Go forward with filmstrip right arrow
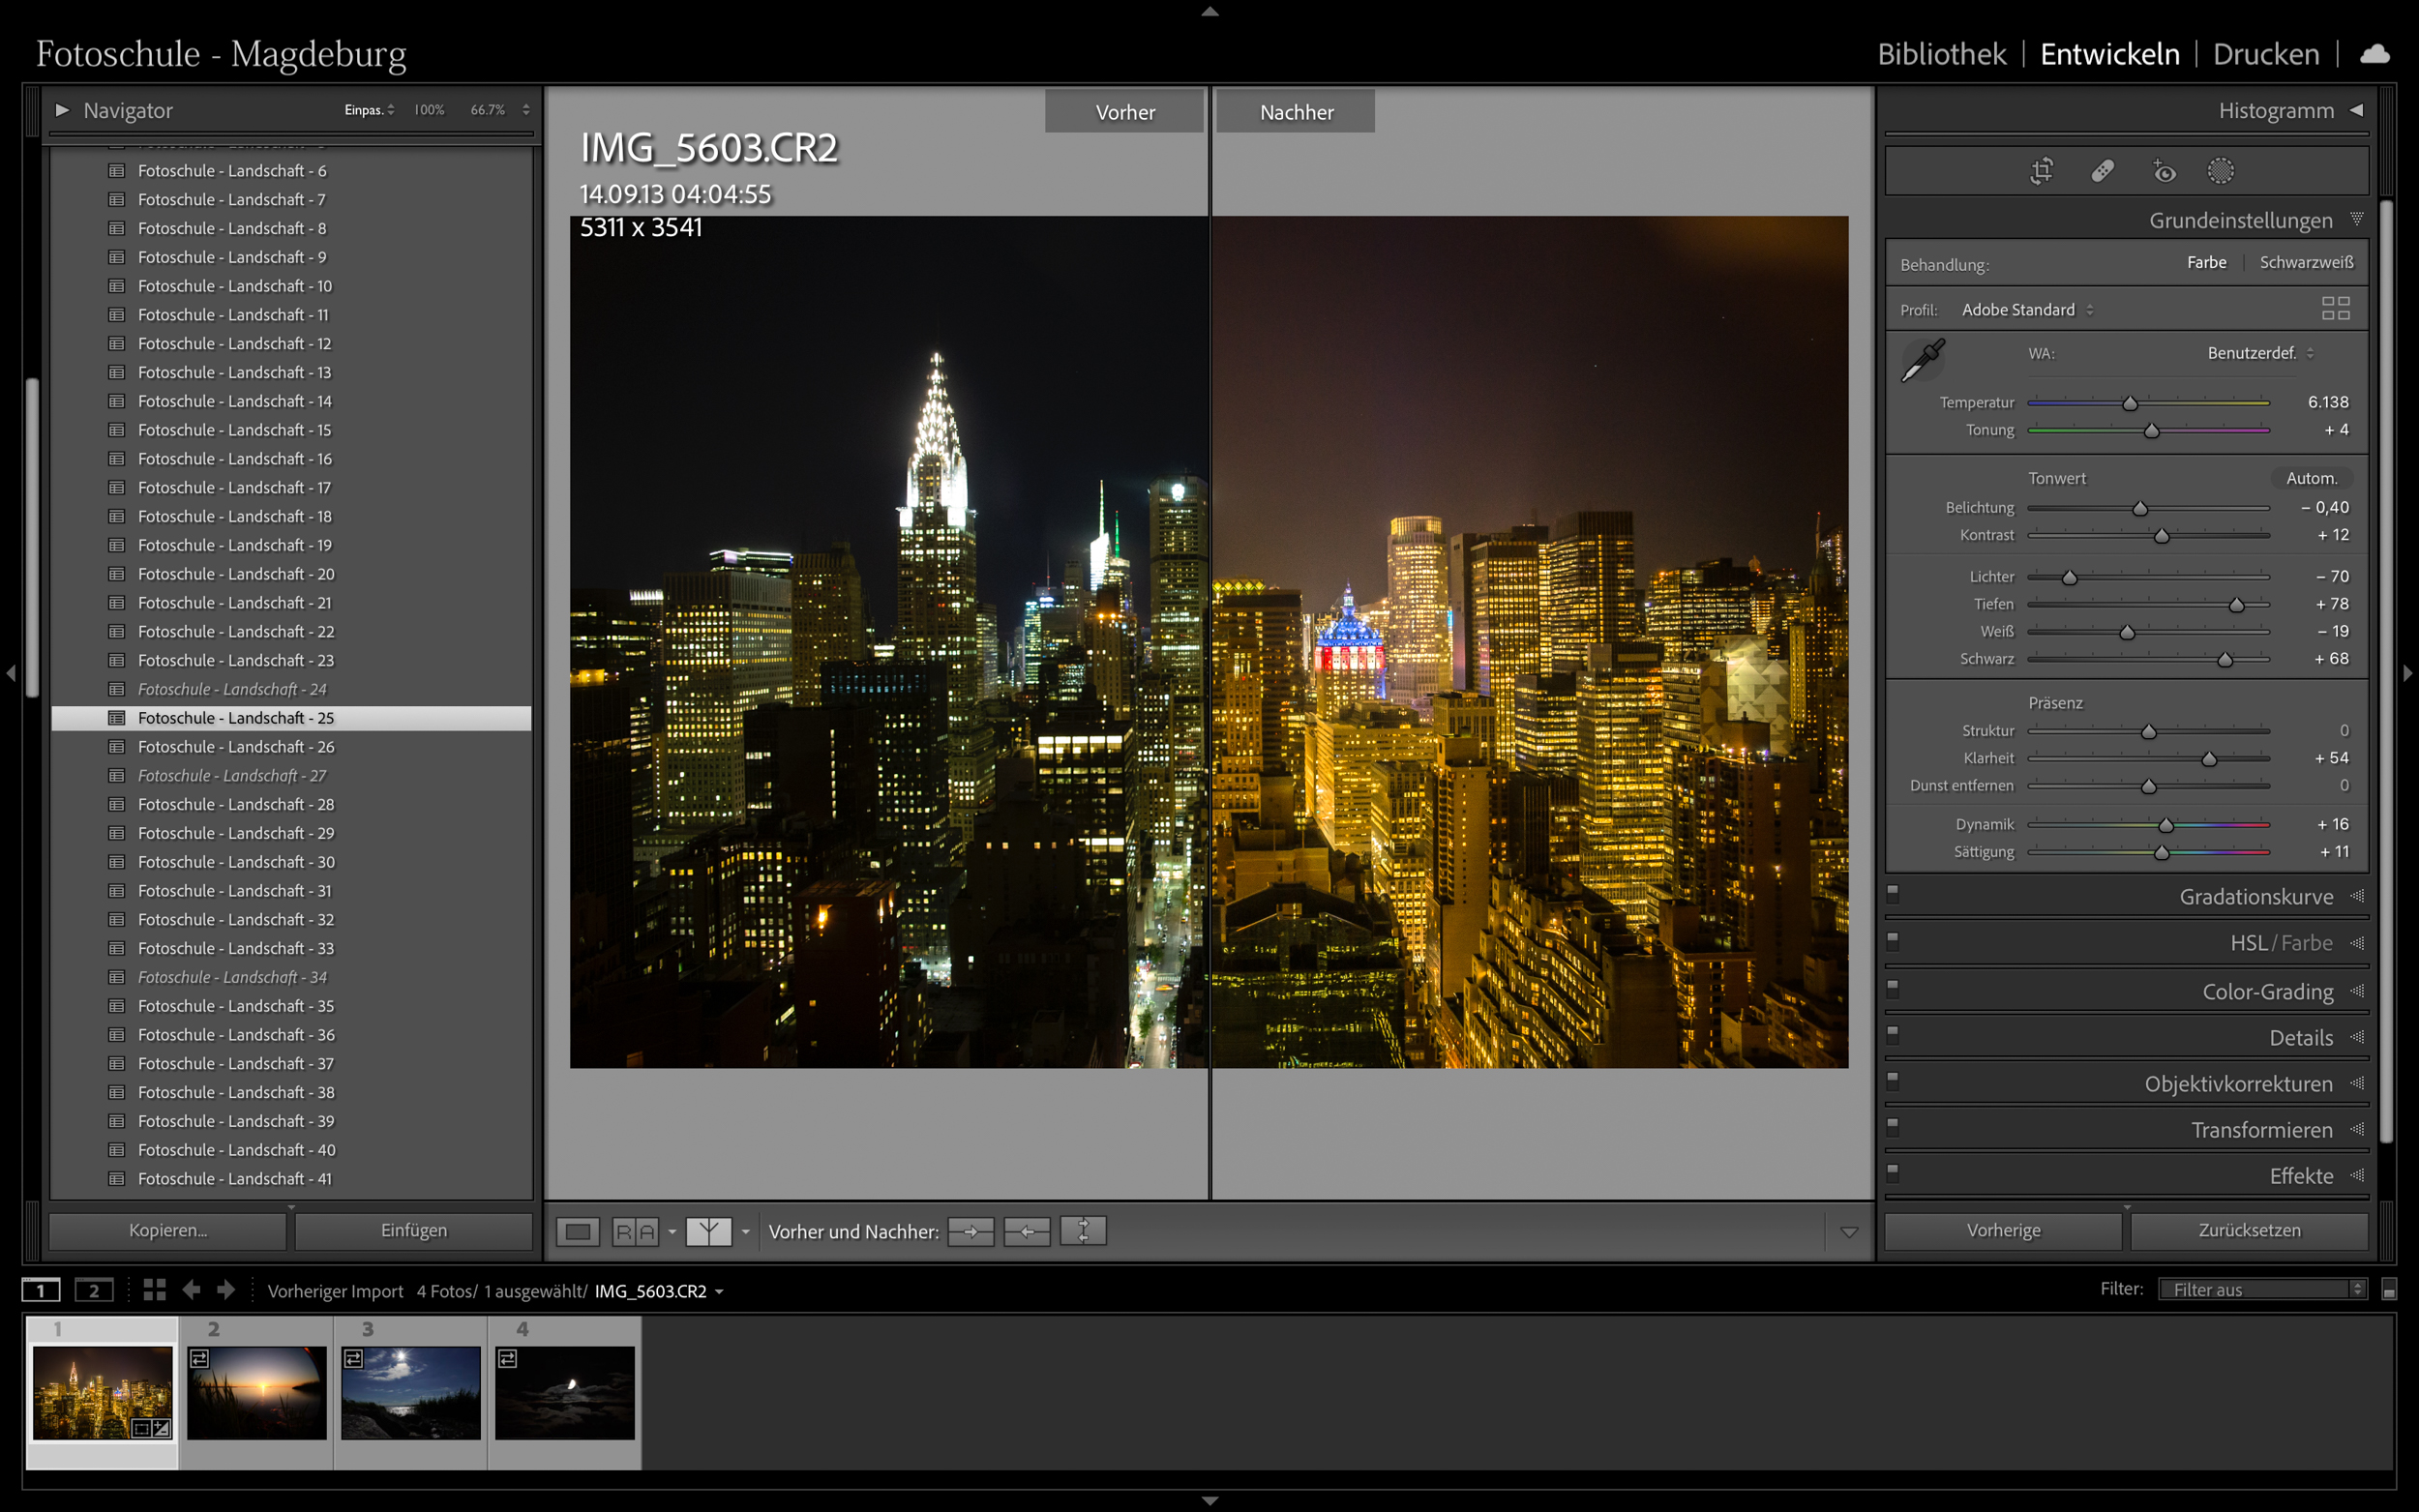 (226, 1290)
